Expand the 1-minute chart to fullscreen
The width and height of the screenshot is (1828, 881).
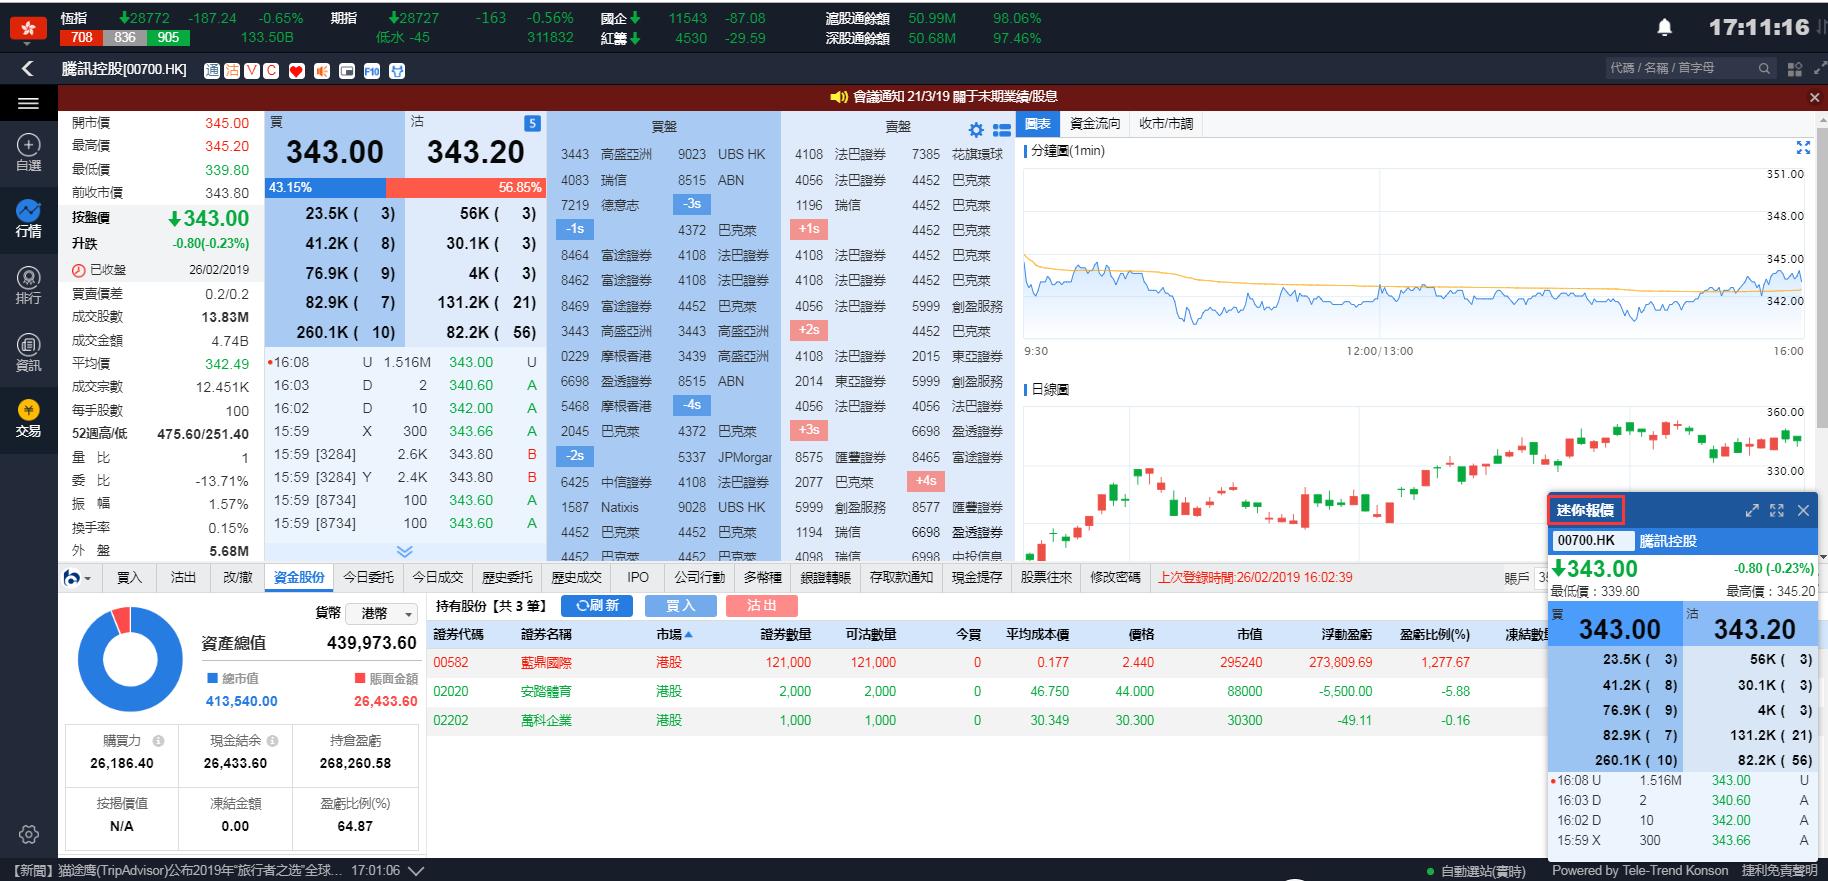click(1803, 148)
